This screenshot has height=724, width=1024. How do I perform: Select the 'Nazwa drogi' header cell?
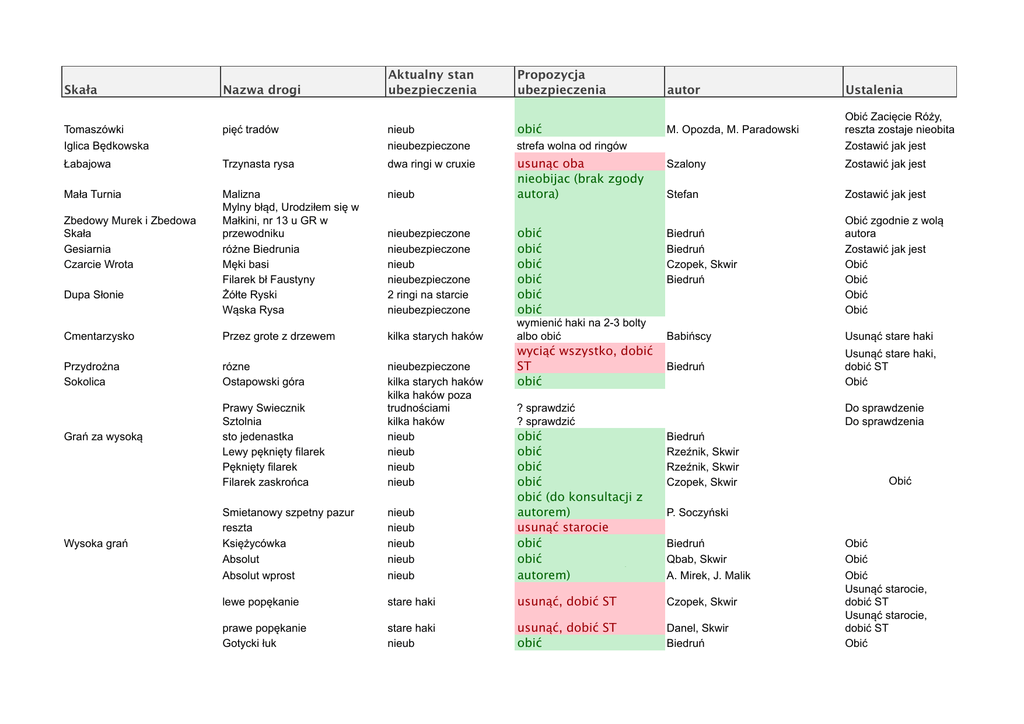pyautogui.click(x=261, y=89)
